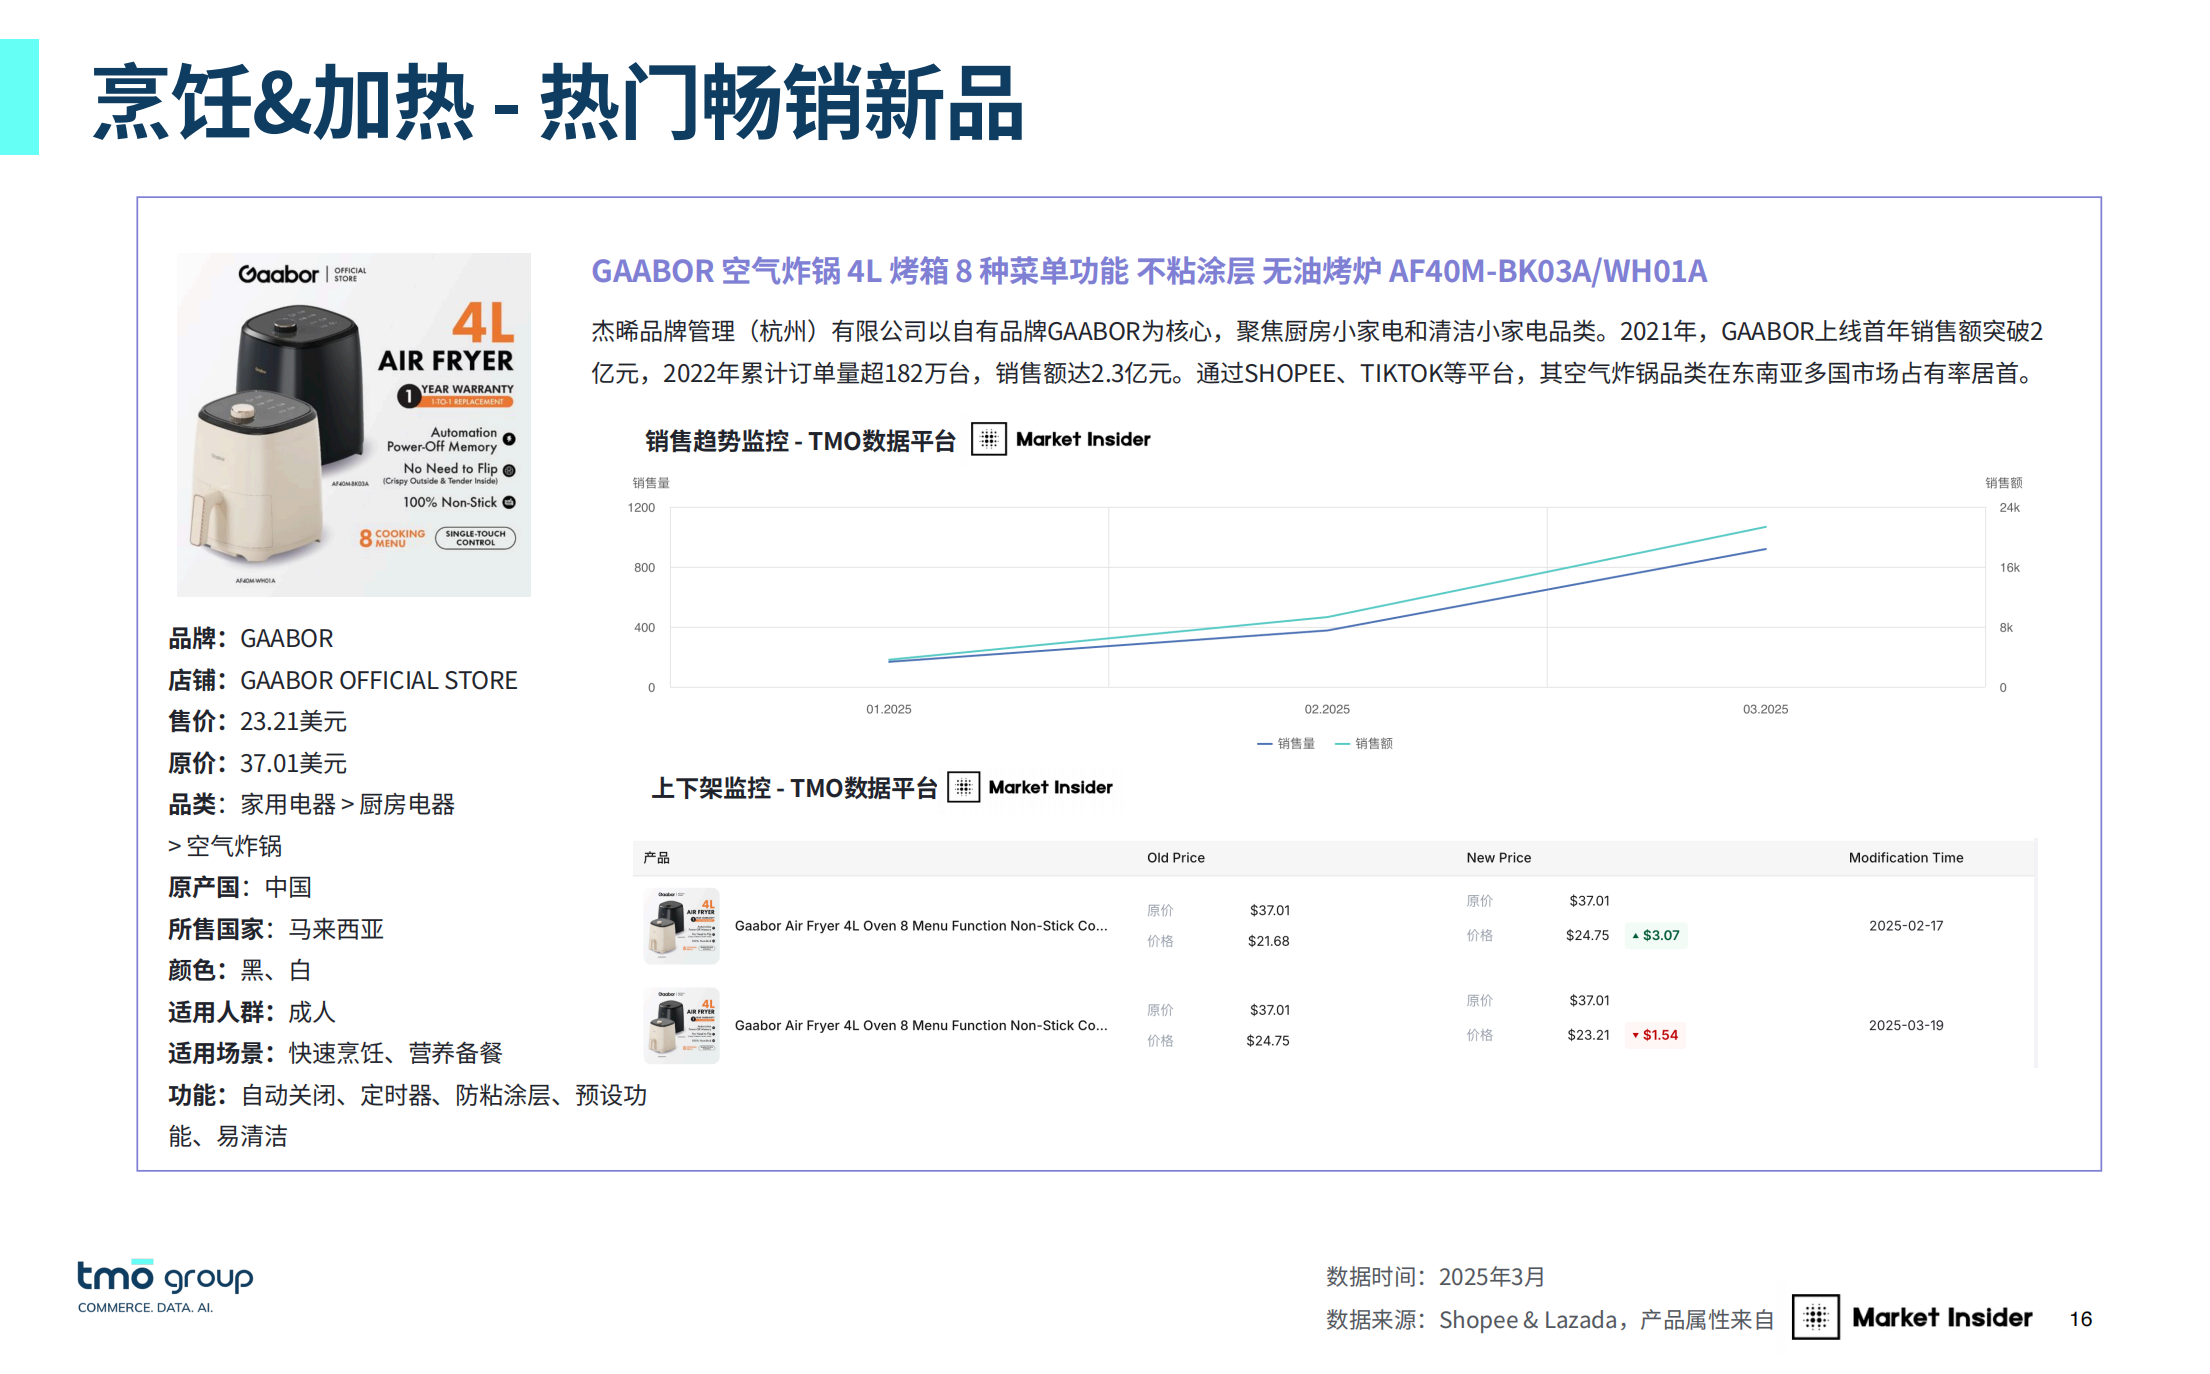
Task: Click the 品牌 GAABOR line
Action: [250, 638]
